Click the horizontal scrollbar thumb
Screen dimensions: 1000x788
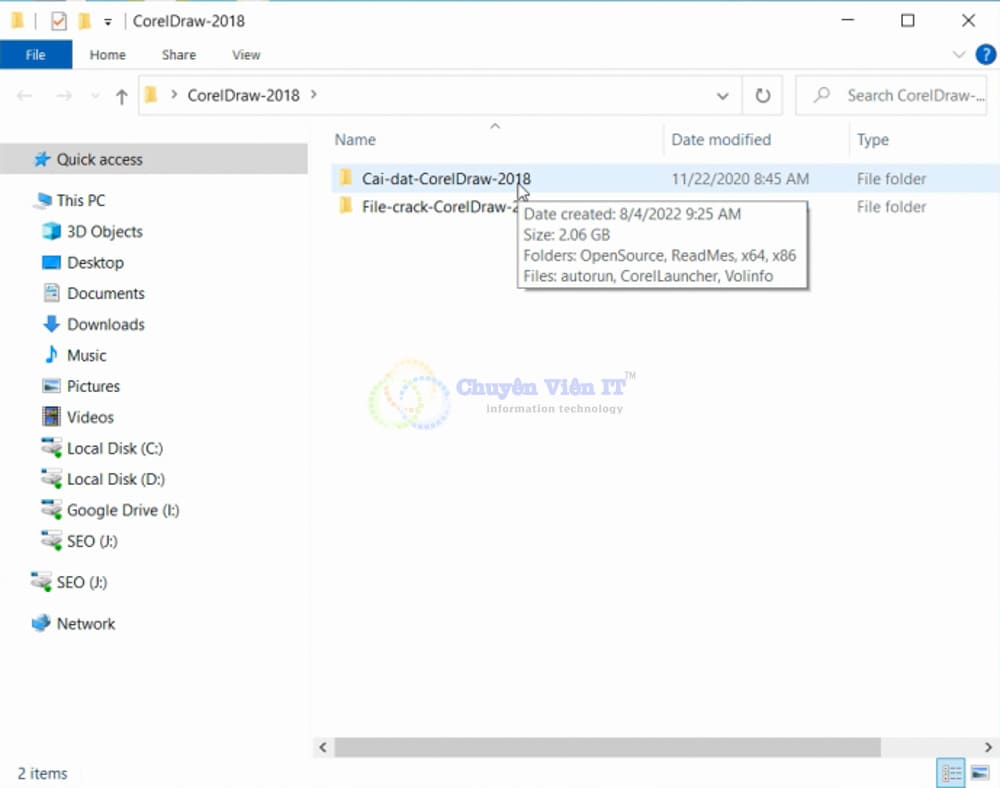pos(606,747)
